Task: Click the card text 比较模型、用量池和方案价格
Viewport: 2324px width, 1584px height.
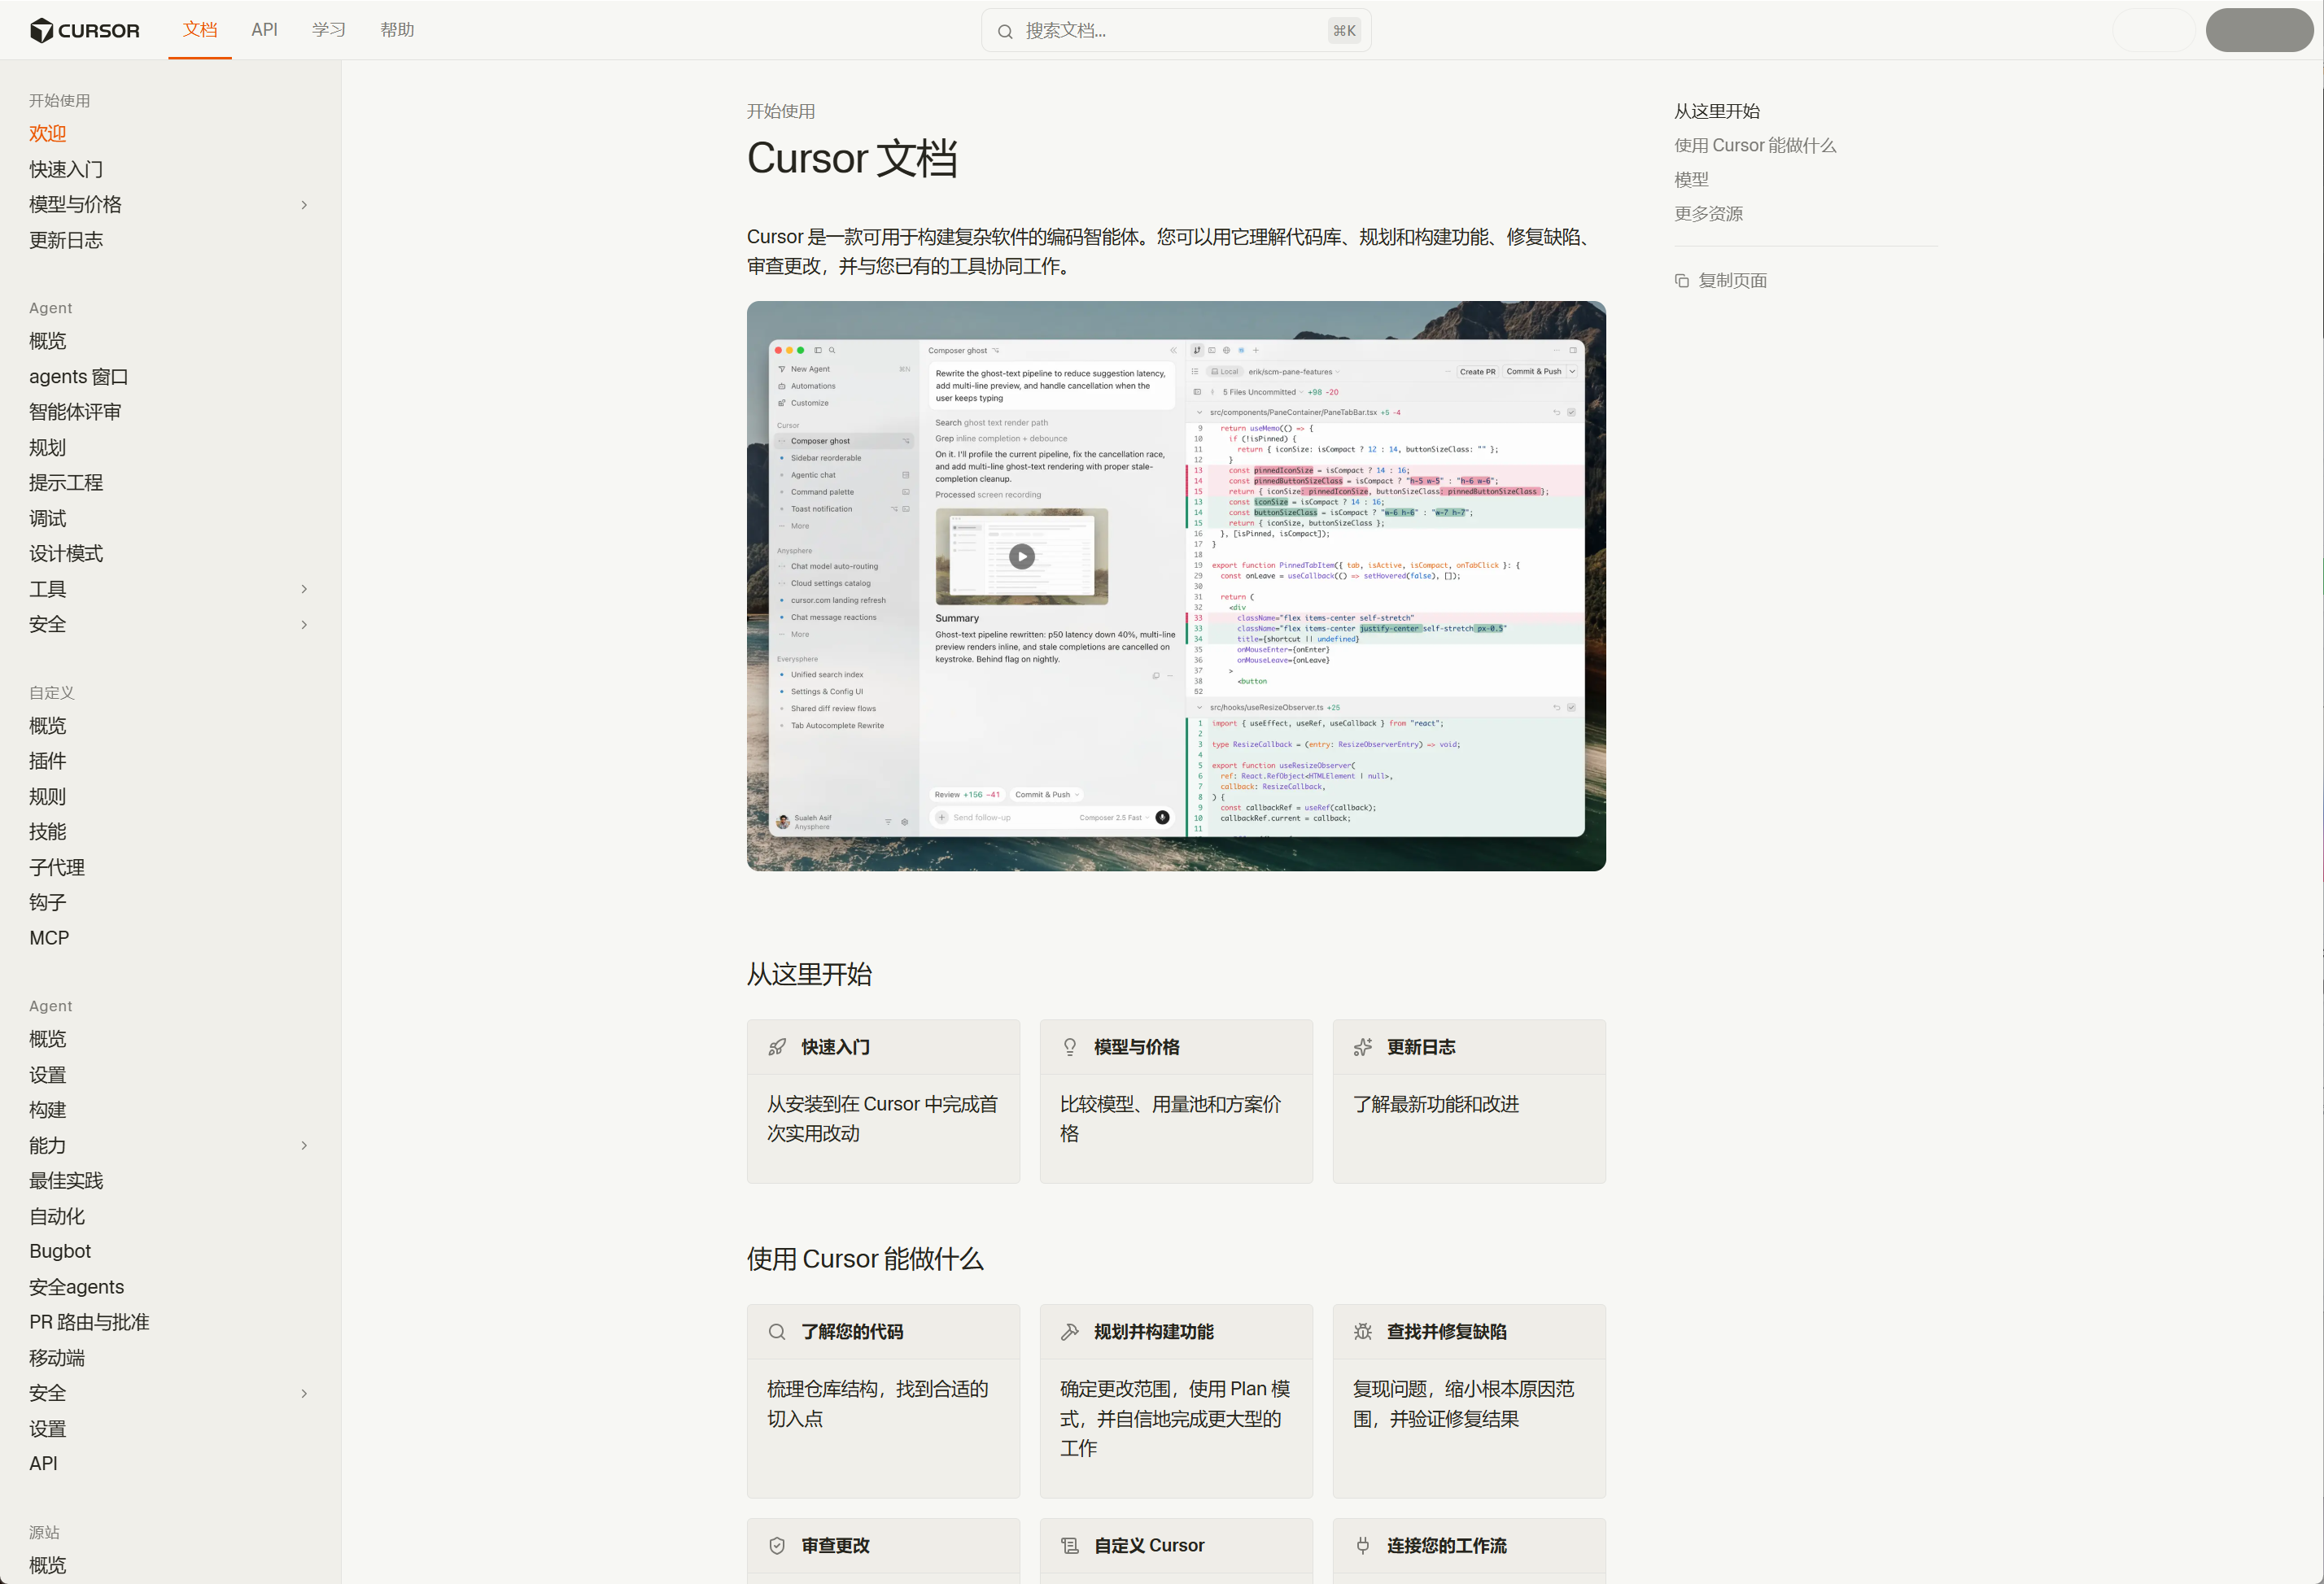Action: click(1170, 1119)
